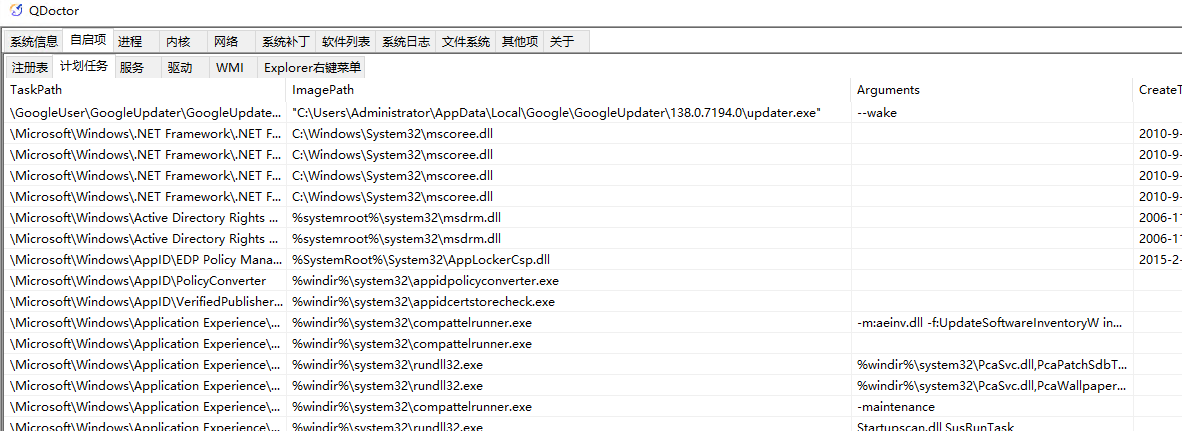
Task: Switch to the 软件列表 tab
Action: pos(345,42)
